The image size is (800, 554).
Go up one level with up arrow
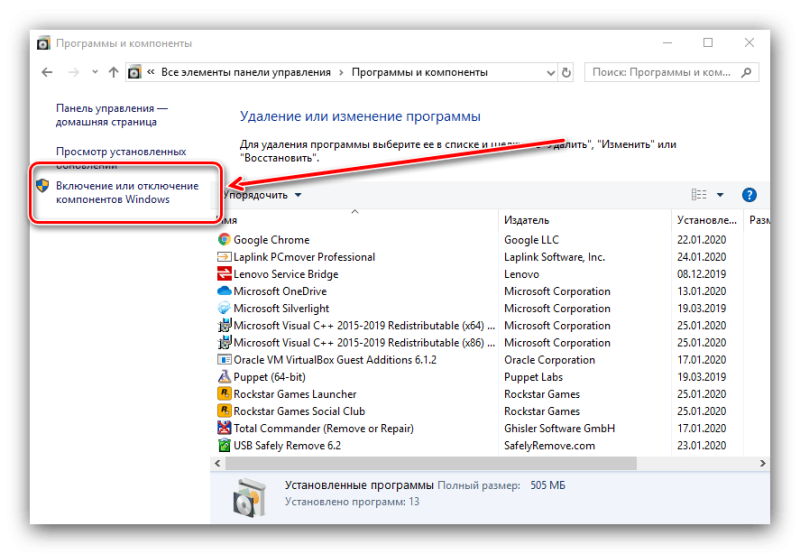[x=113, y=72]
